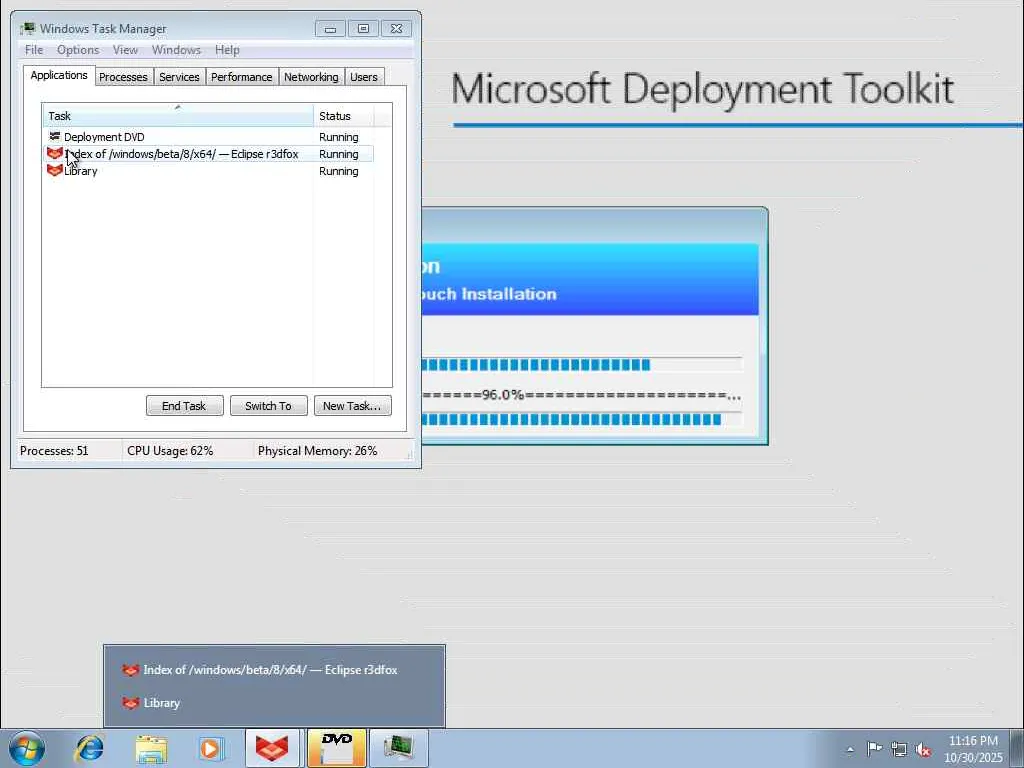Screen dimensions: 1024x768
Task: Switch to the Networking tab
Action: [x=312, y=77]
